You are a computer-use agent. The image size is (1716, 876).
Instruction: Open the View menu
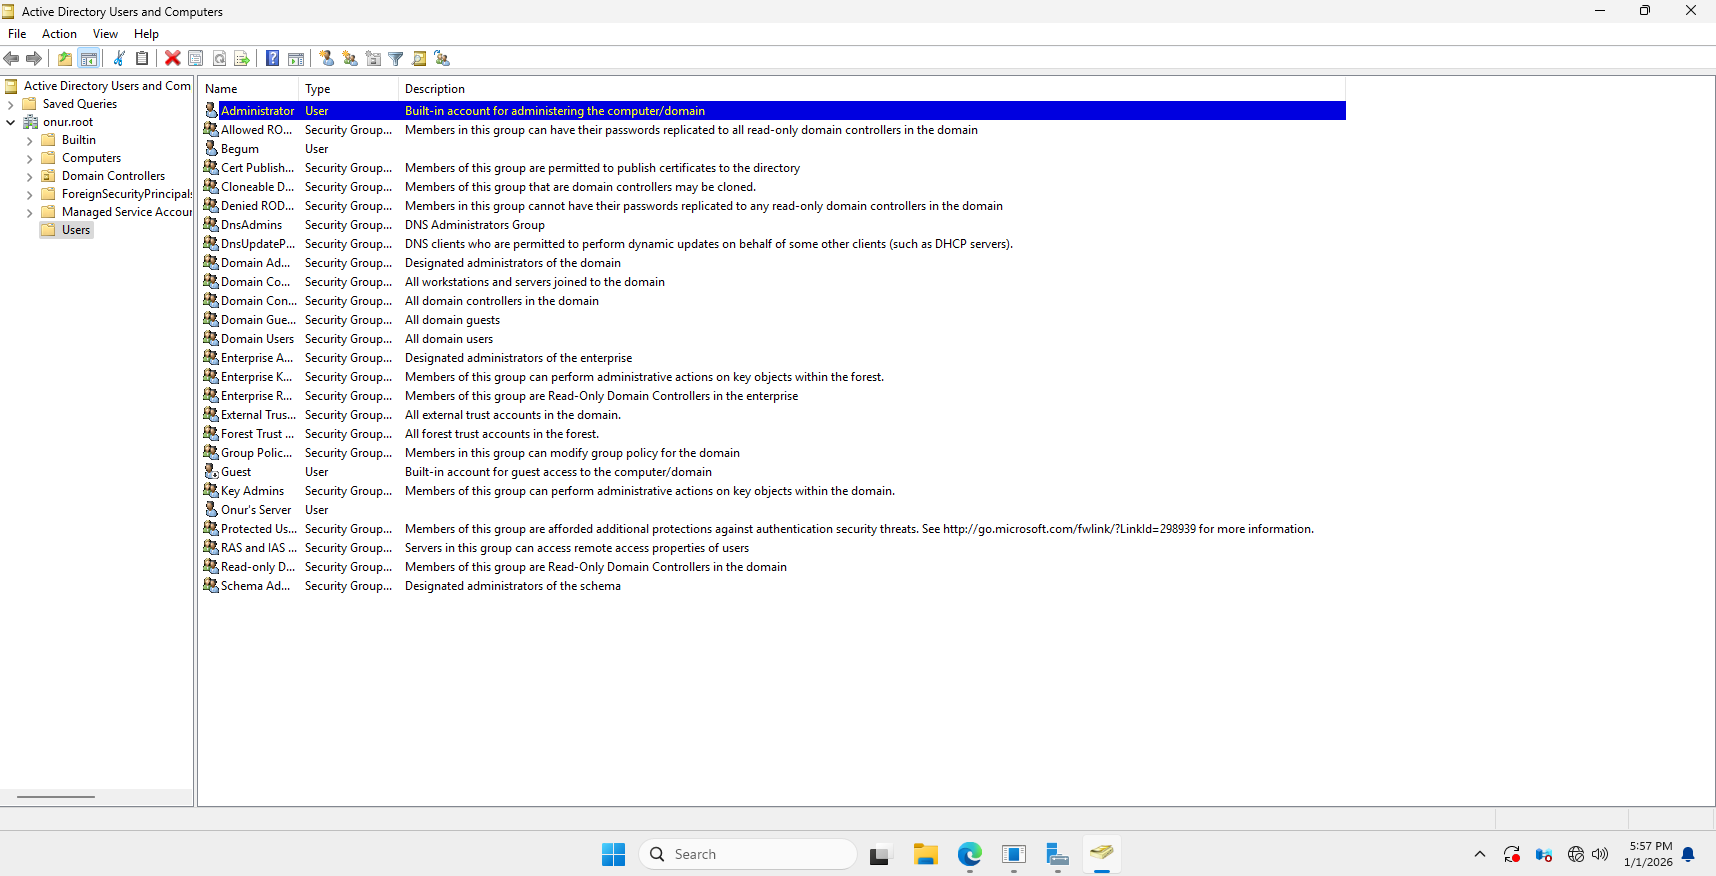105,34
